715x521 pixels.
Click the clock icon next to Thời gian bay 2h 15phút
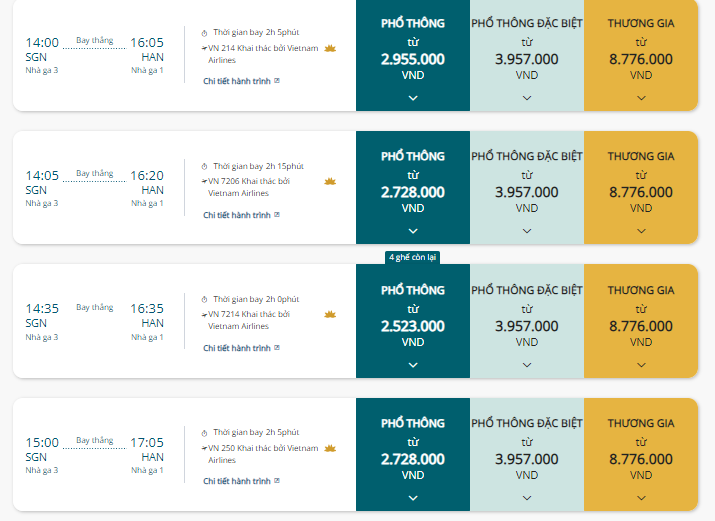click(x=204, y=166)
